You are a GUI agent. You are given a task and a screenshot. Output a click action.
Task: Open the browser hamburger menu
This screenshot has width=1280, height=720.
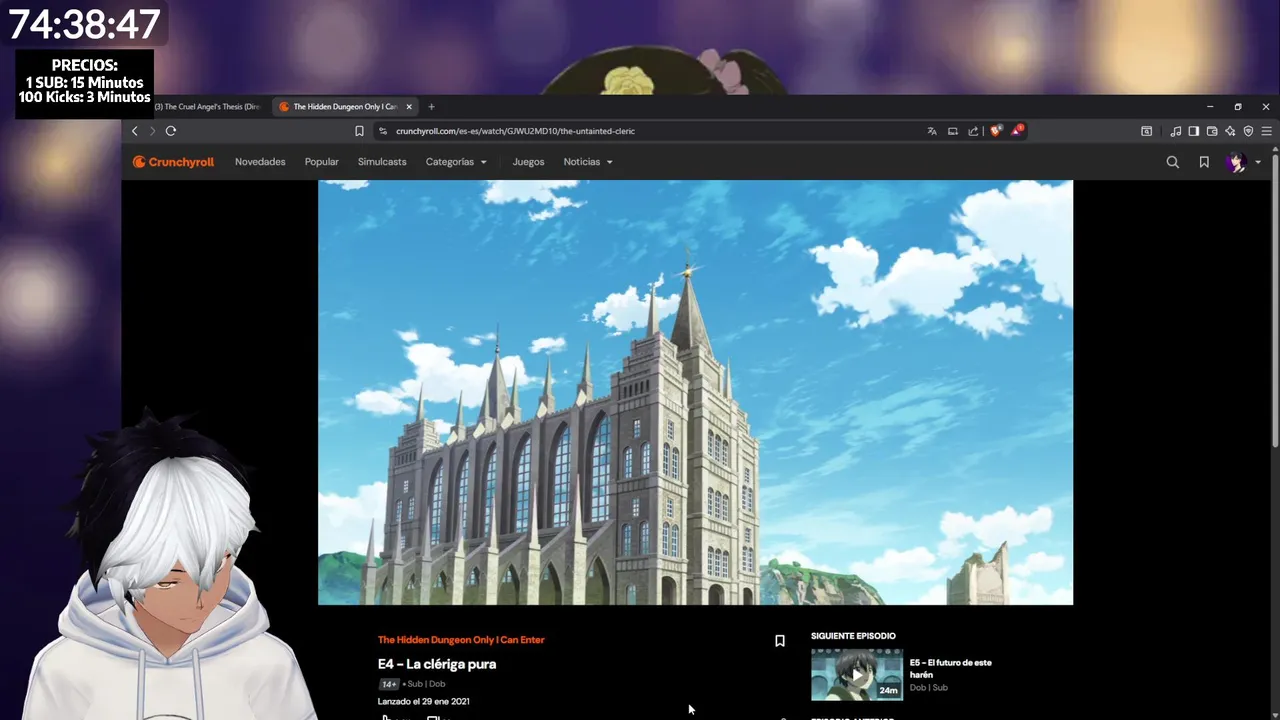[1266, 131]
